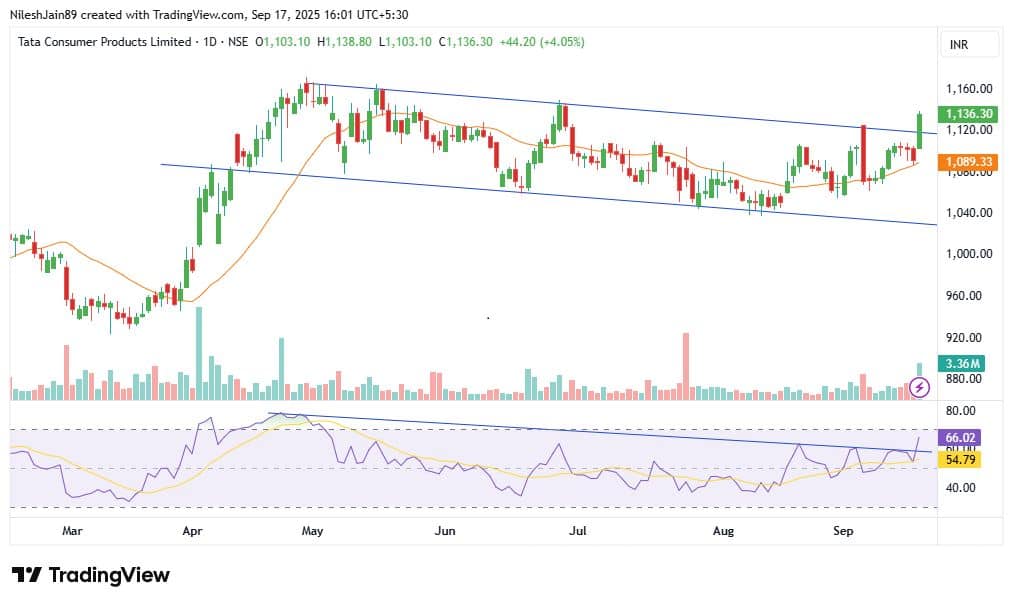Select the low value L1,103.10
This screenshot has width=1013, height=605.
405,42
